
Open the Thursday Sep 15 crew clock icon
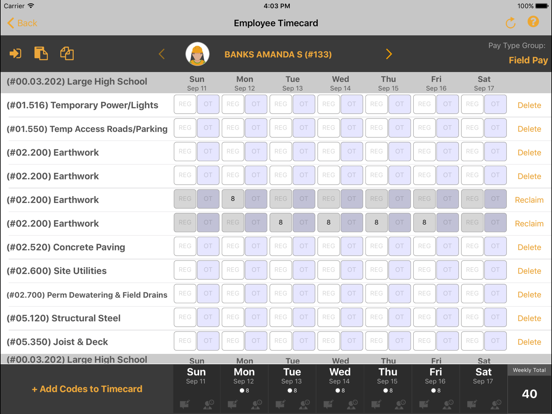click(400, 404)
